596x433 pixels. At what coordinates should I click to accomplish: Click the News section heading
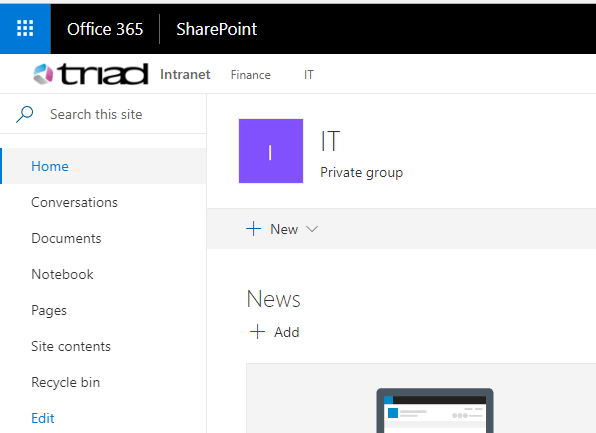coord(273,299)
